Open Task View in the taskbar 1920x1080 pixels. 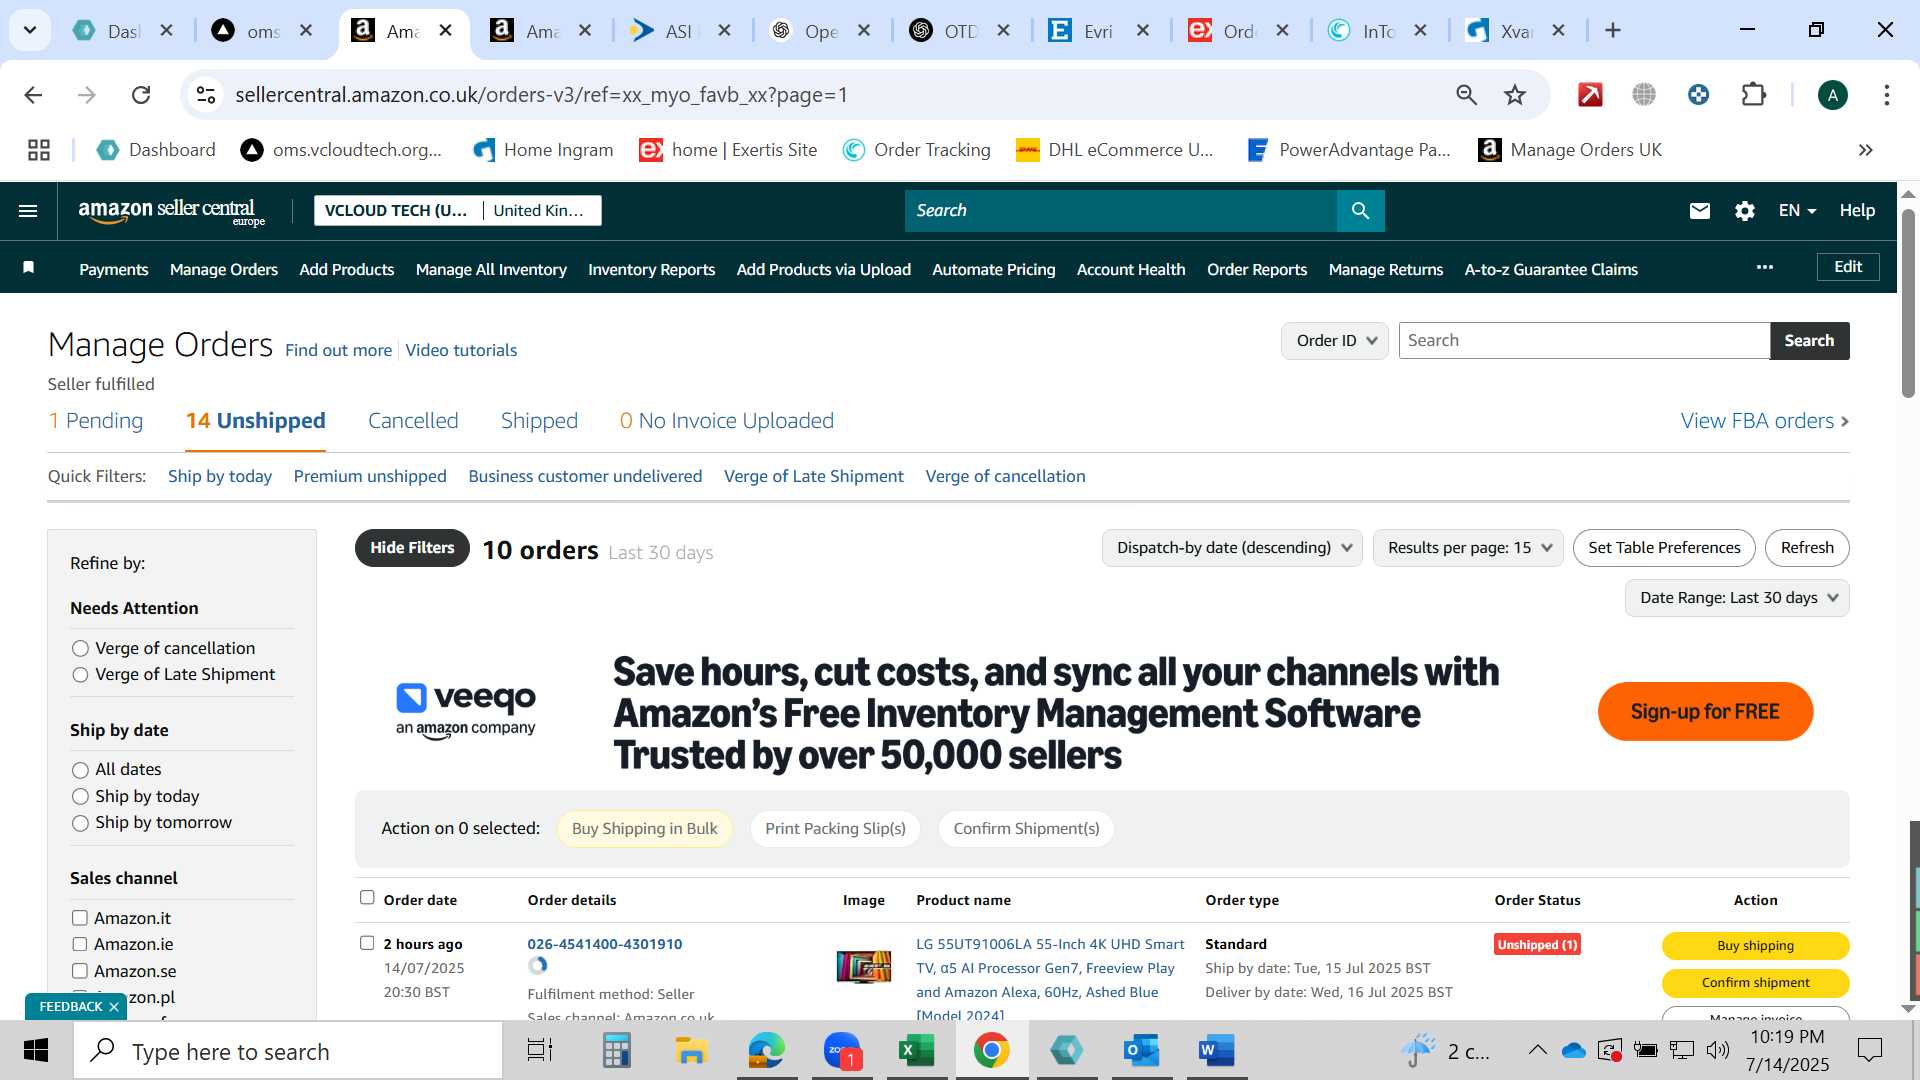pos(540,1051)
